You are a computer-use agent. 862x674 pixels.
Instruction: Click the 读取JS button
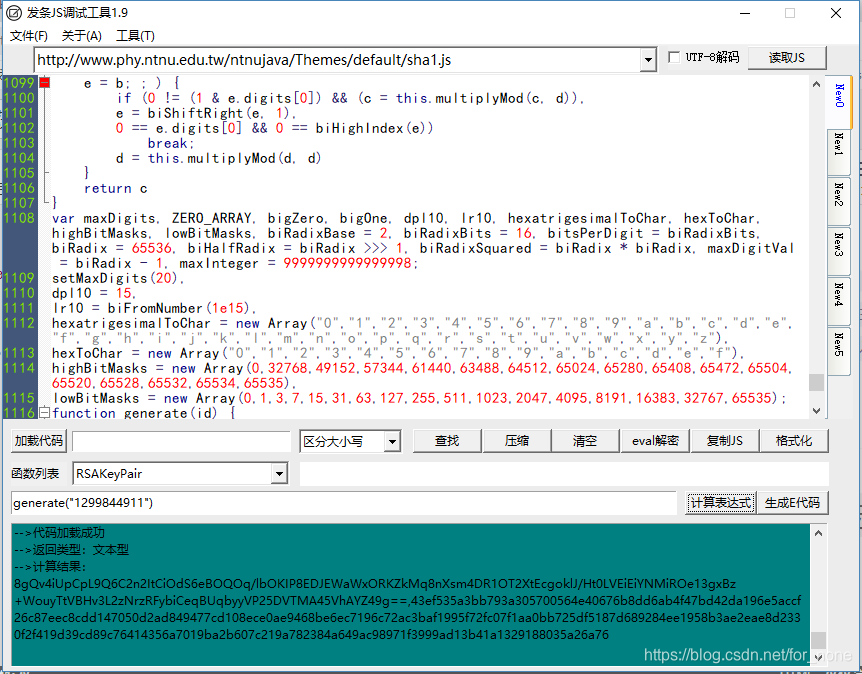pyautogui.click(x=787, y=58)
